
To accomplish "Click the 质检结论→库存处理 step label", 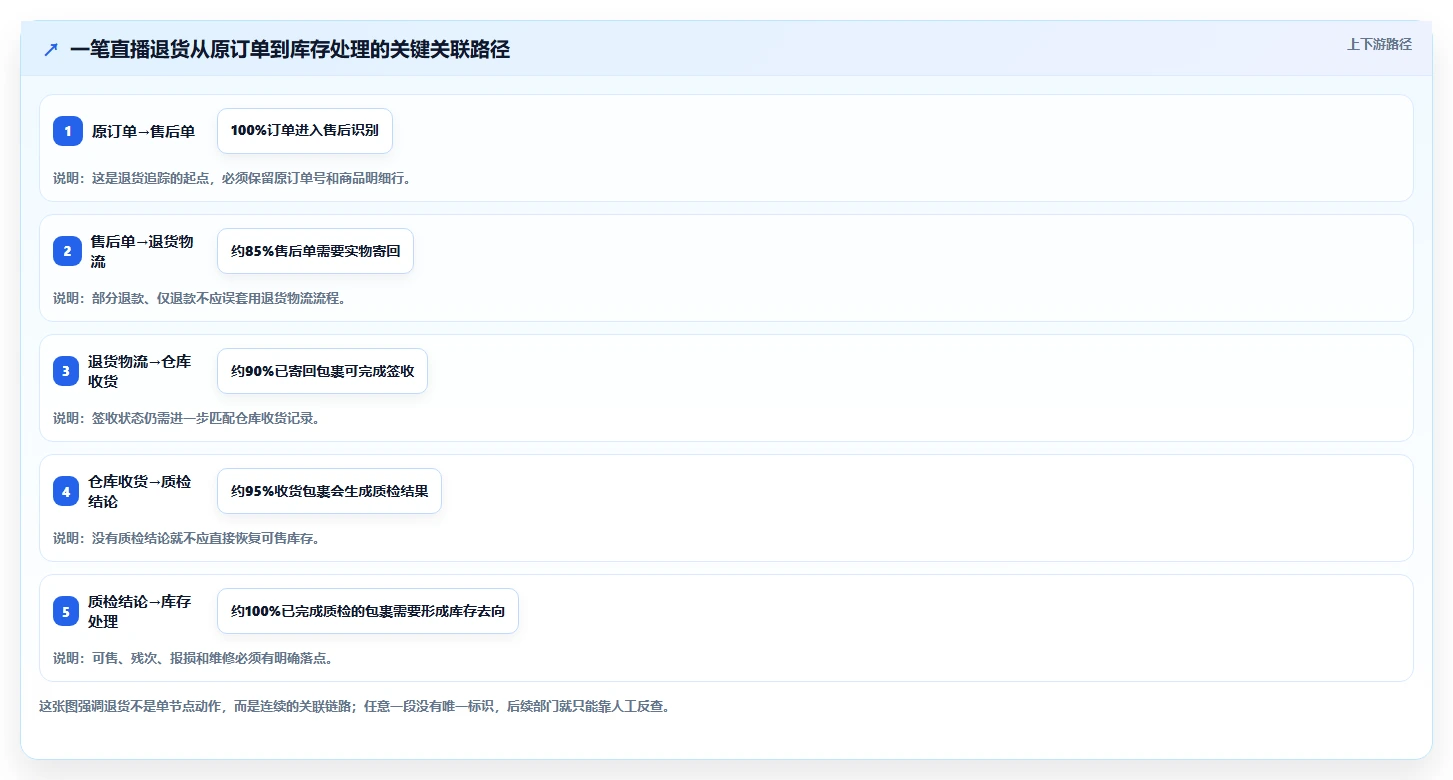I will pos(139,611).
